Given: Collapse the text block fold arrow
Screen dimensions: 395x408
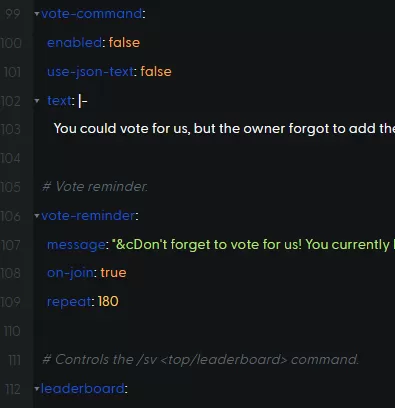Looking at the screenshot, I should (37, 100).
